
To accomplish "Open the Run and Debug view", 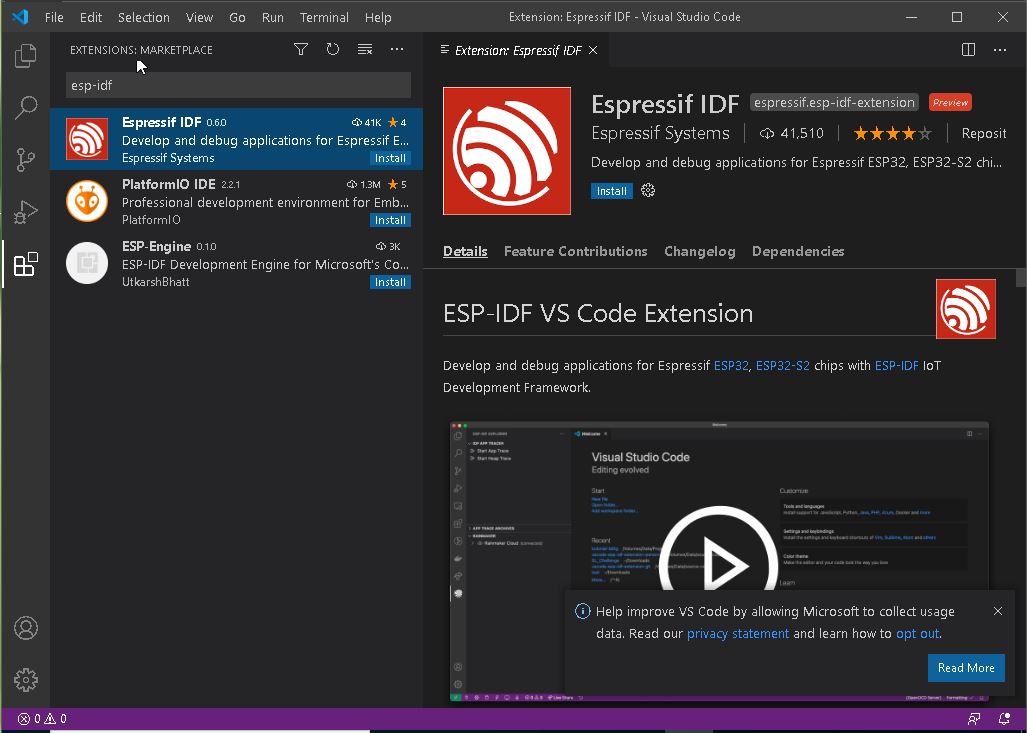I will (26, 212).
